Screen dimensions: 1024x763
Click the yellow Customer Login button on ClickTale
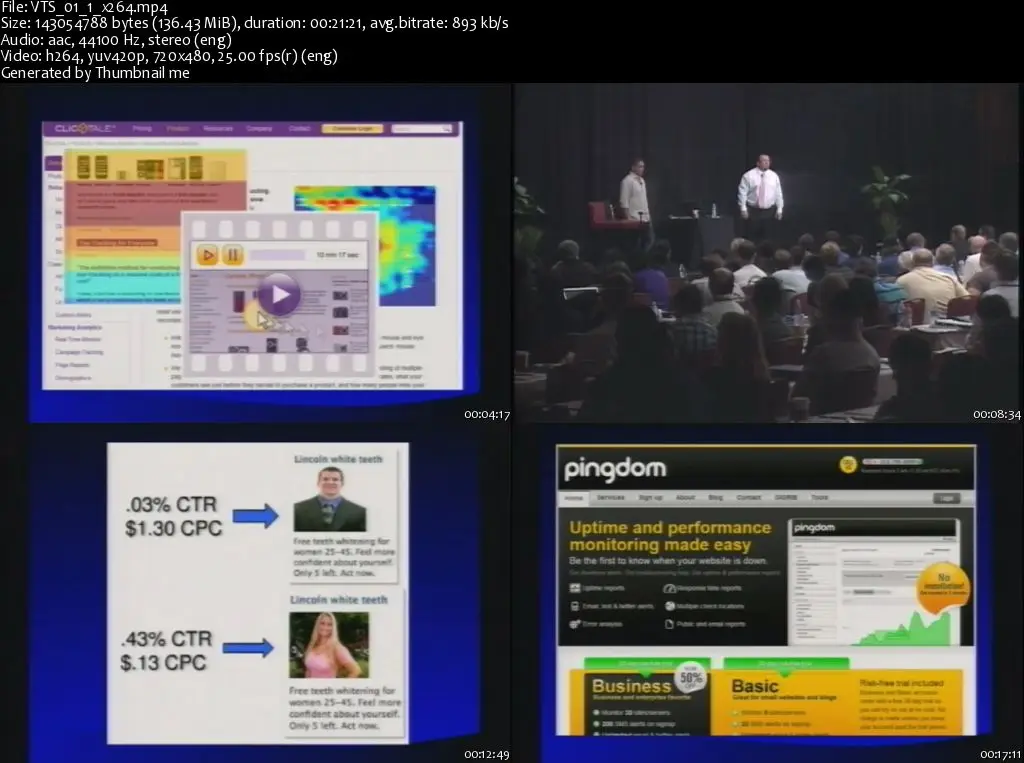352,129
